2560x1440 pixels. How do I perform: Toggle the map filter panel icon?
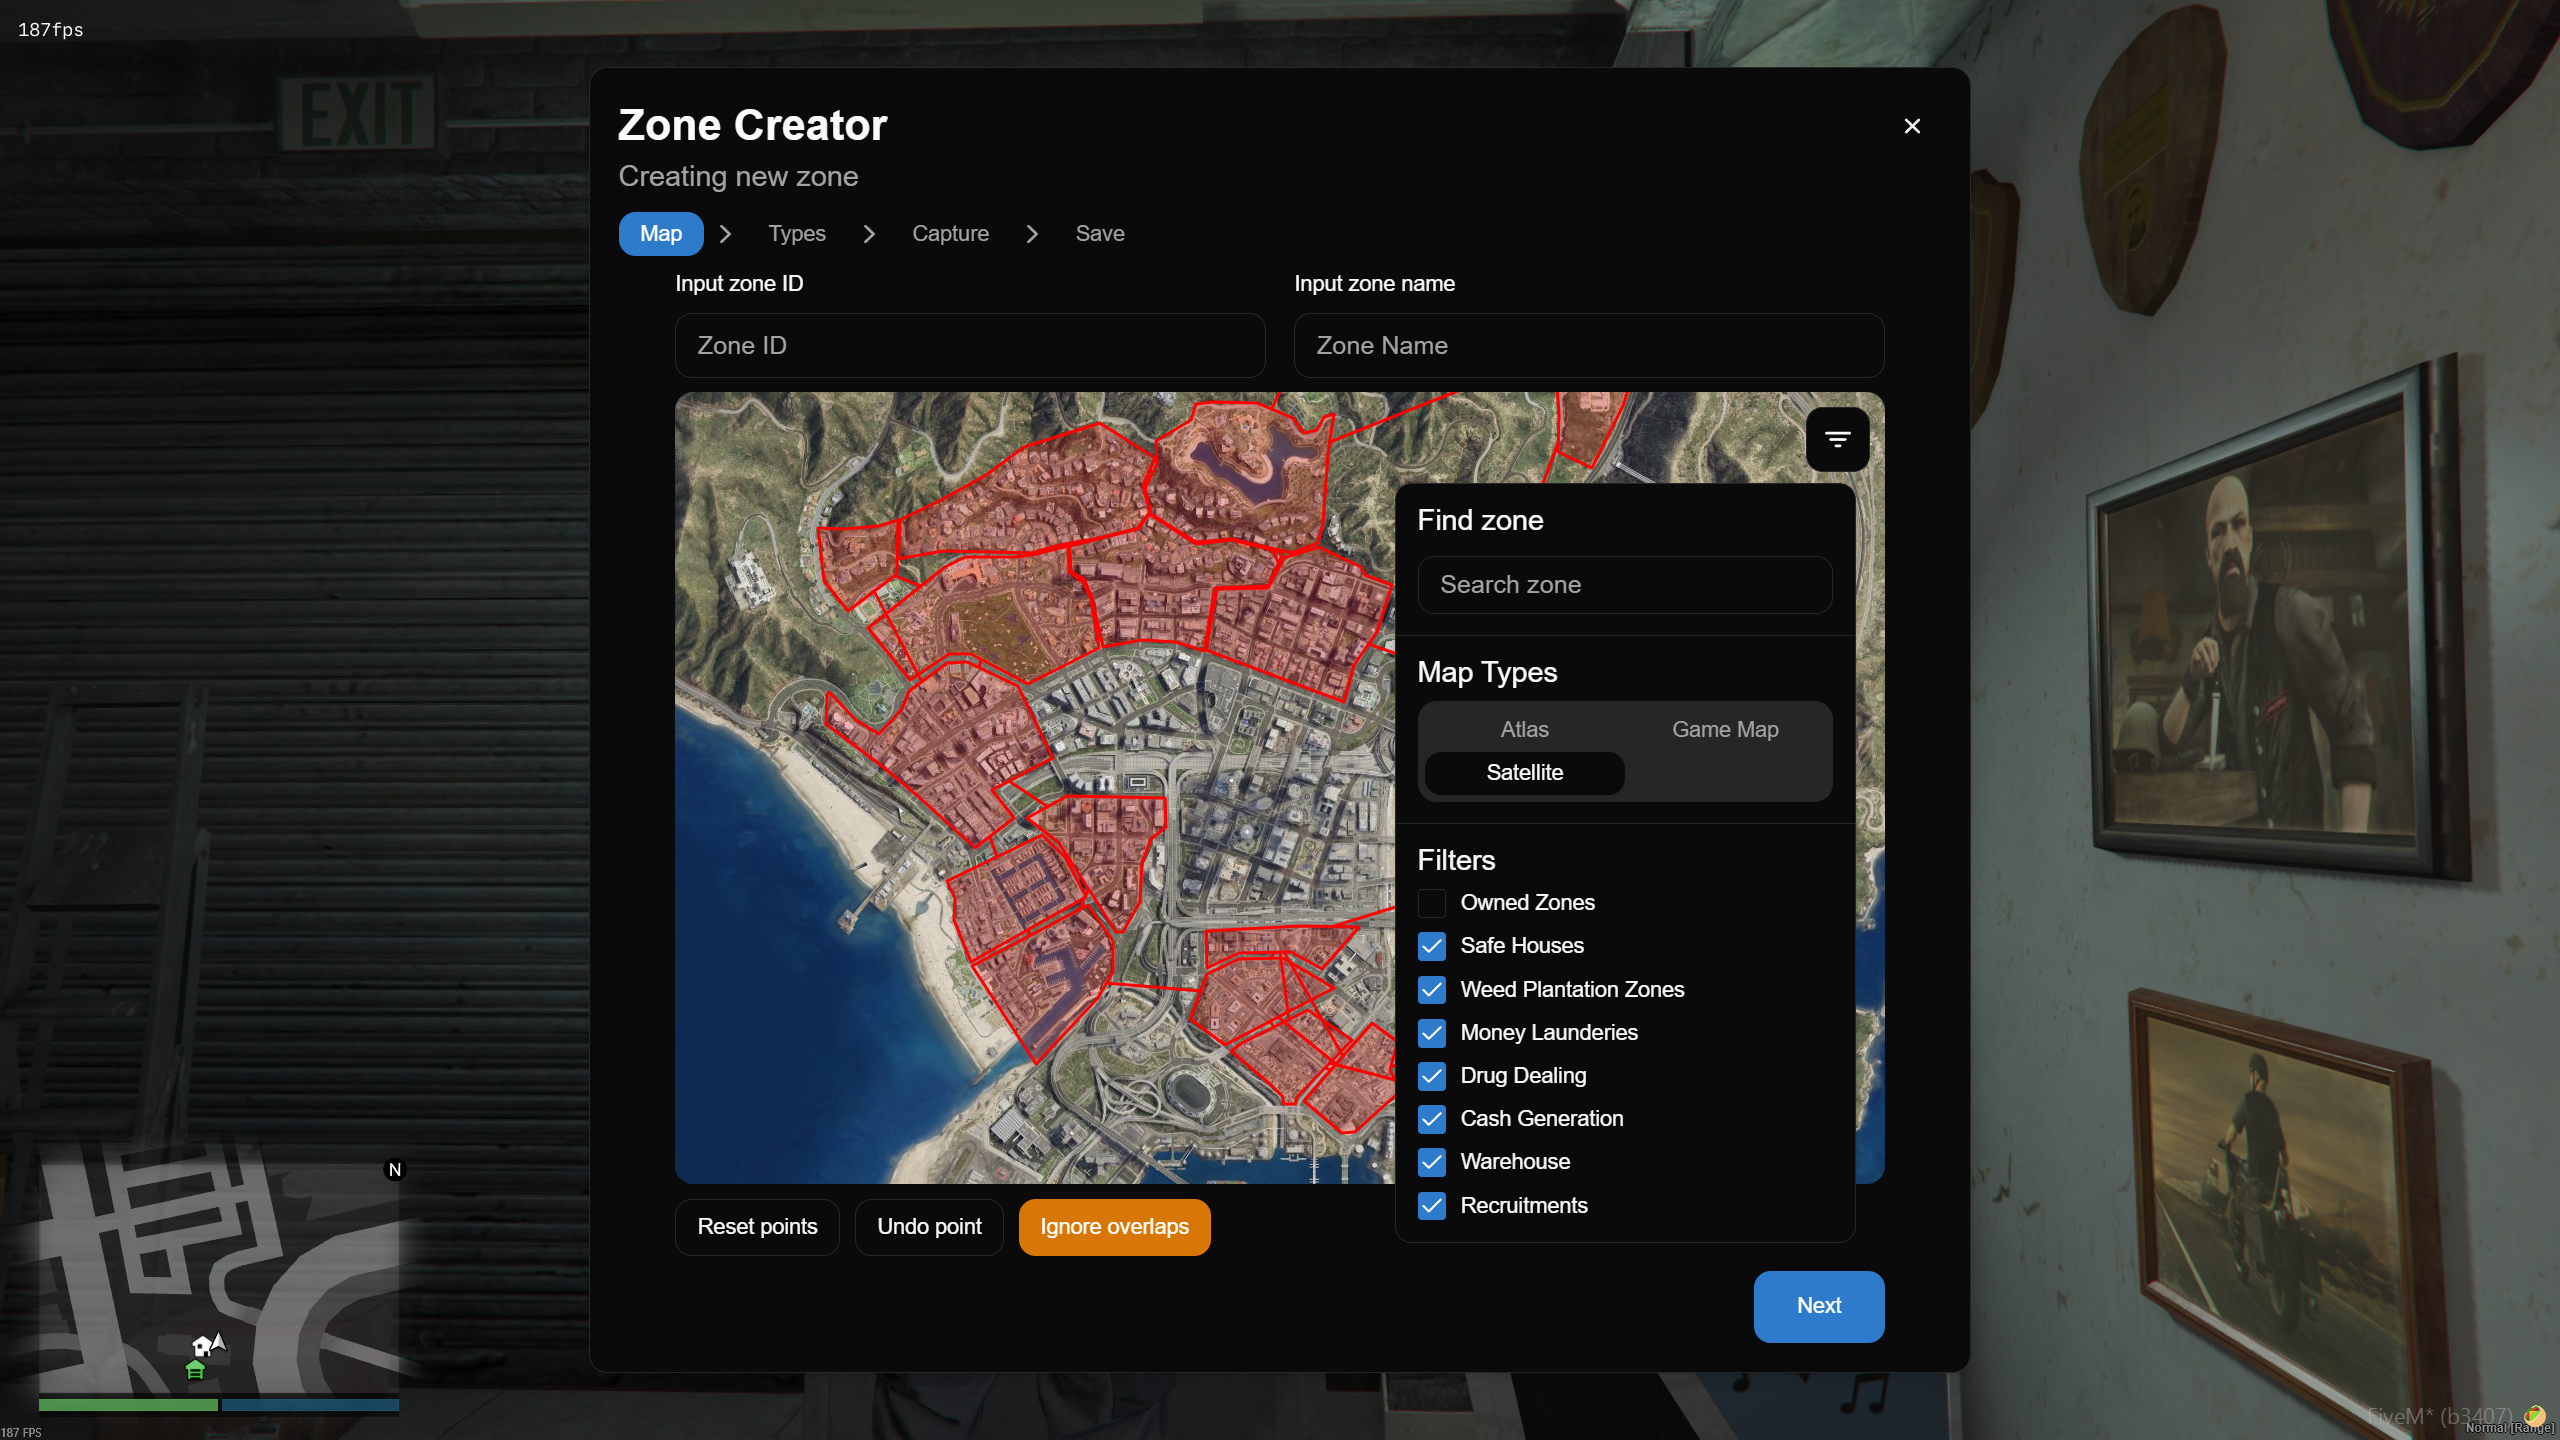(x=1837, y=439)
